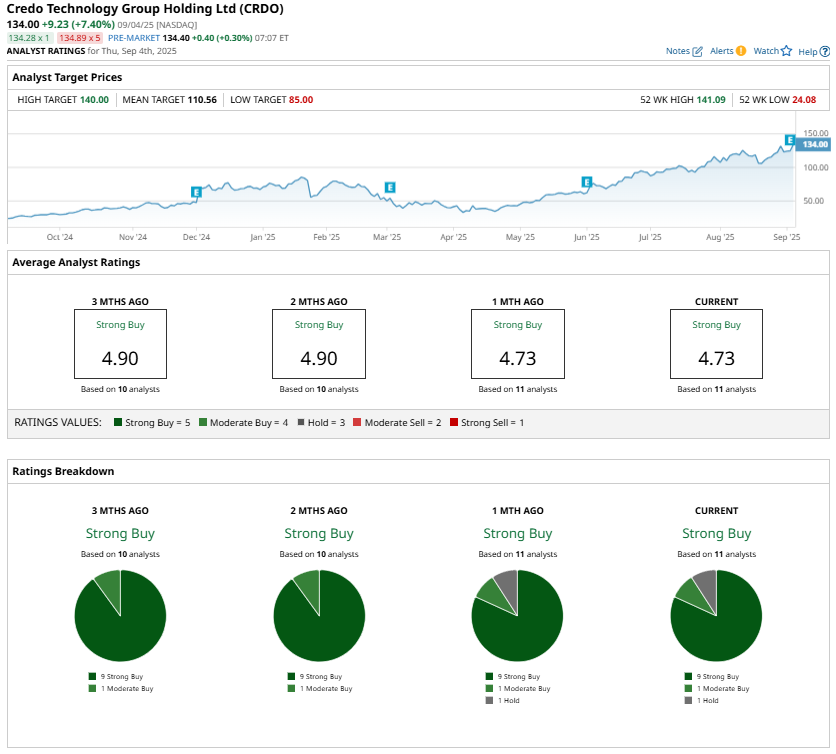The width and height of the screenshot is (836, 754).
Task: Click the LOW TARGET 85.00 value
Action: pyautogui.click(x=301, y=100)
